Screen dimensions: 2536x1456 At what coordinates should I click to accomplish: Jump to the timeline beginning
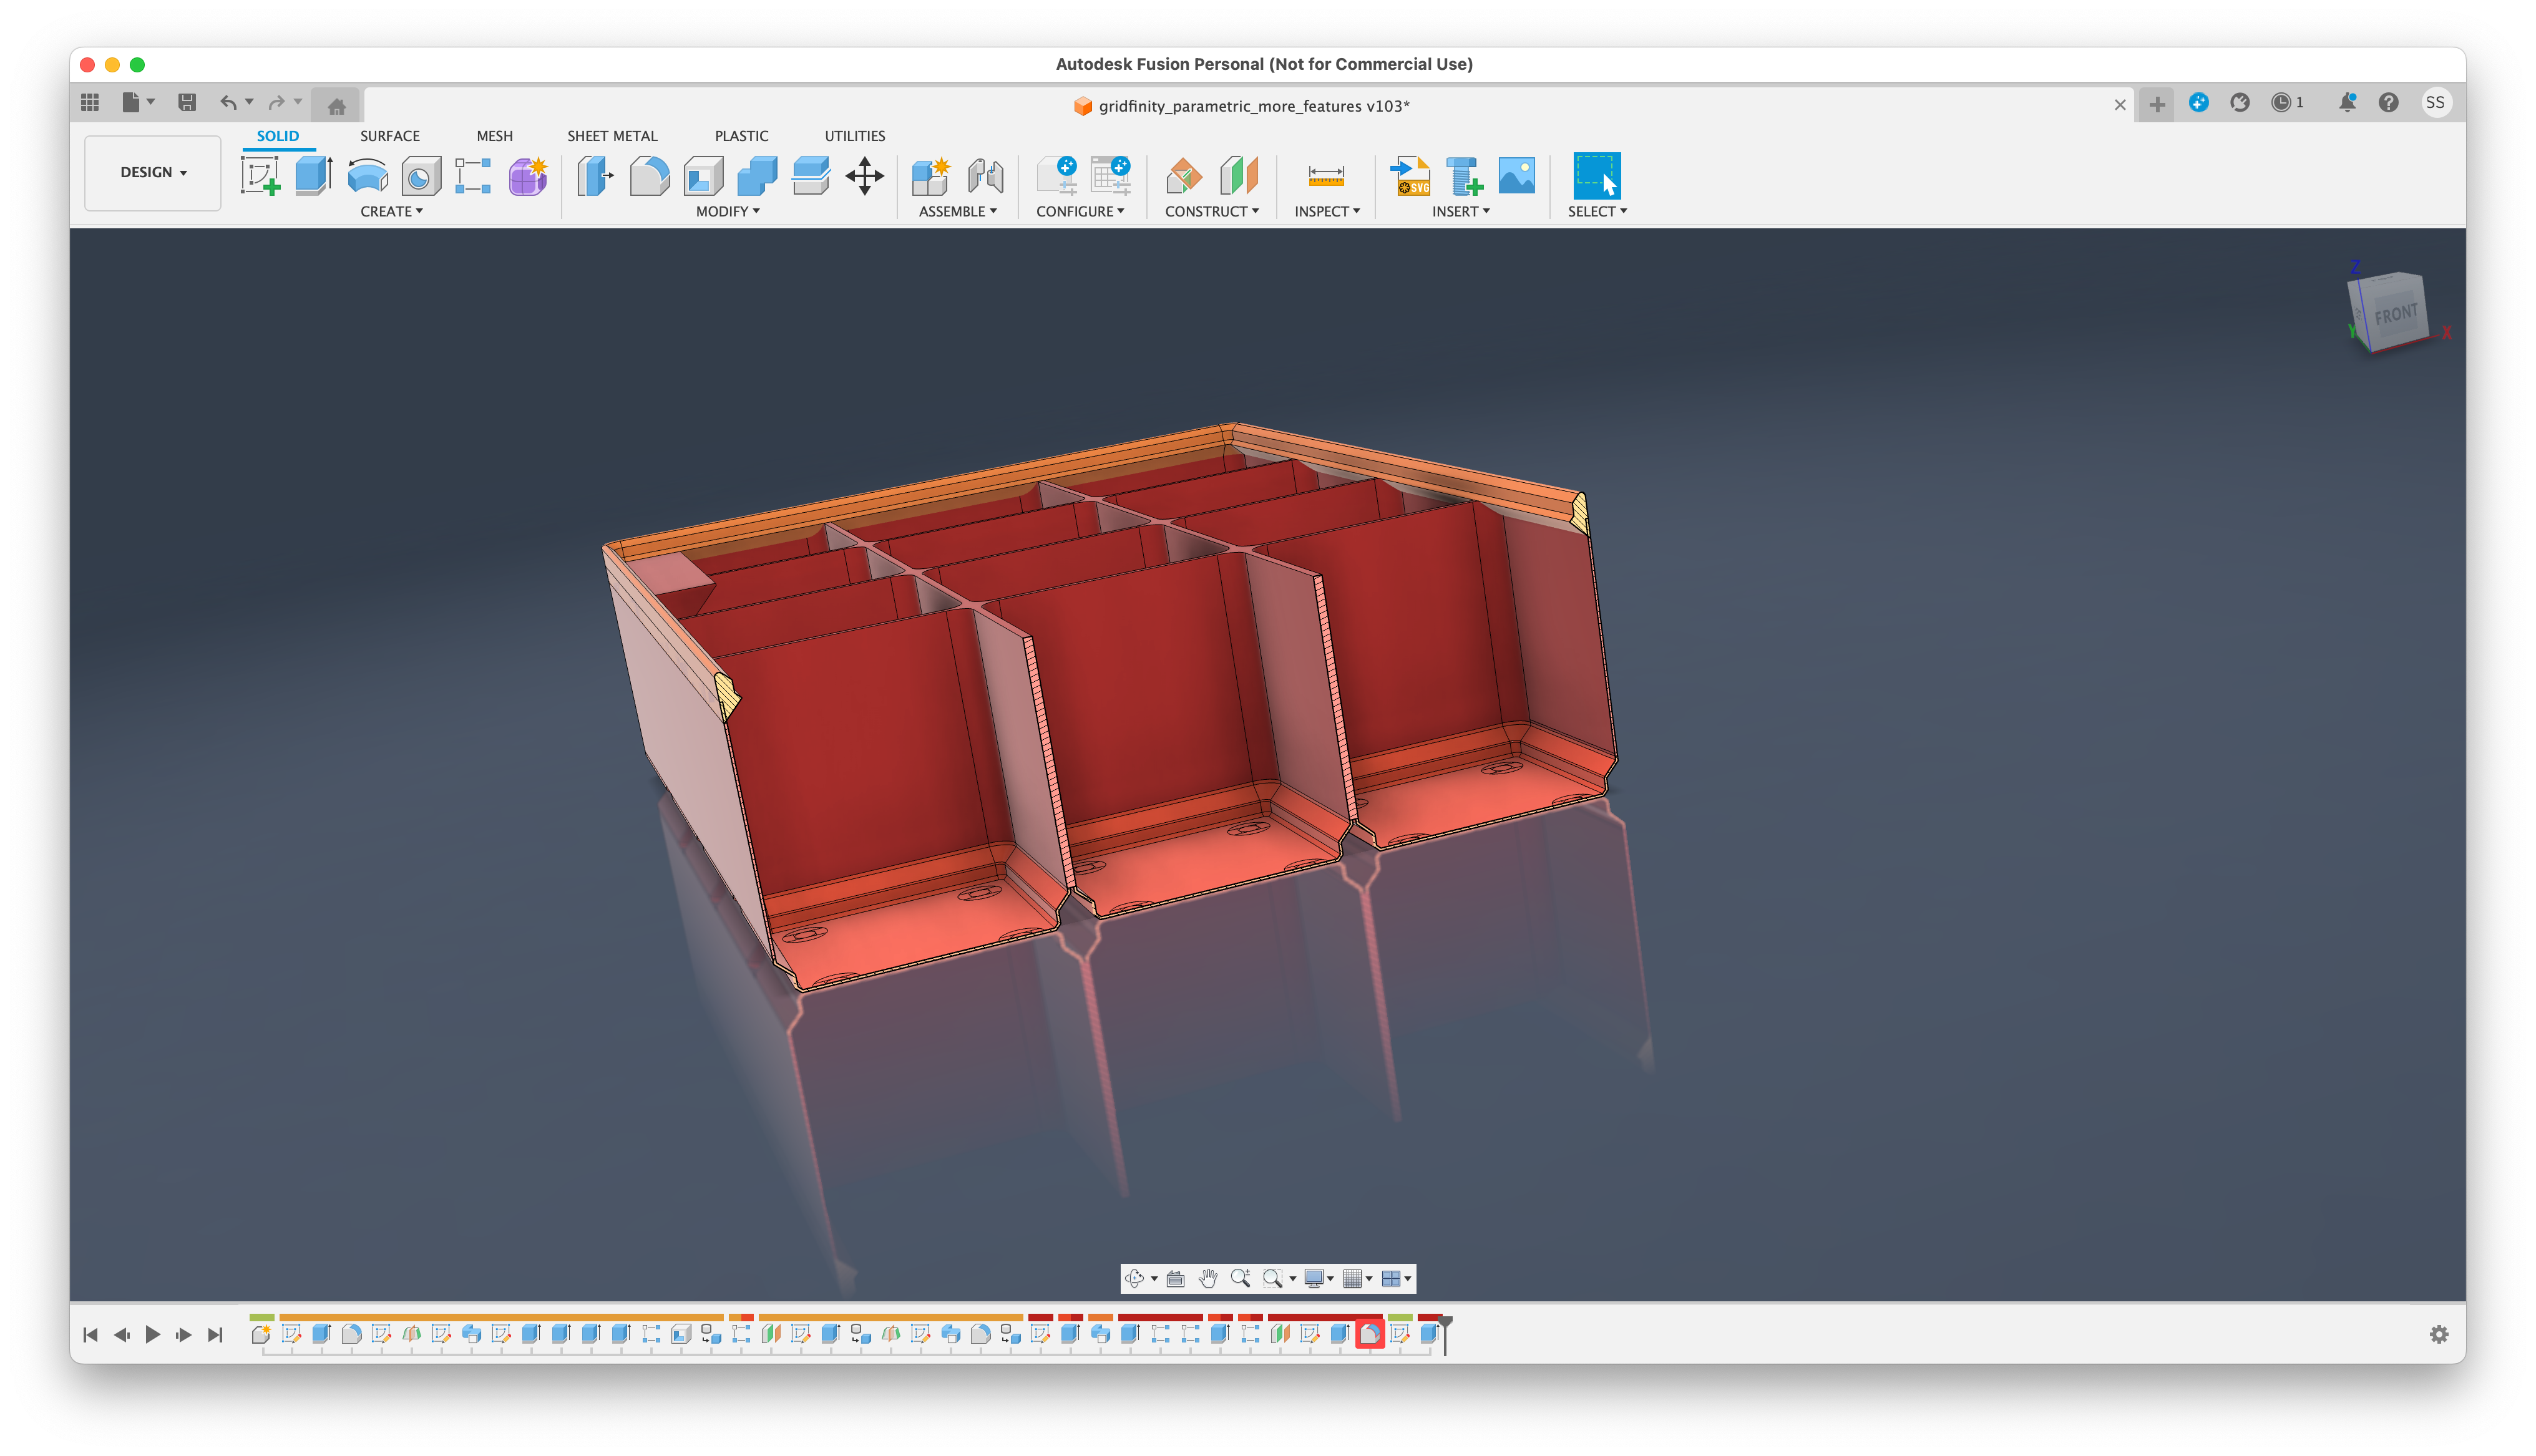pyautogui.click(x=90, y=1334)
